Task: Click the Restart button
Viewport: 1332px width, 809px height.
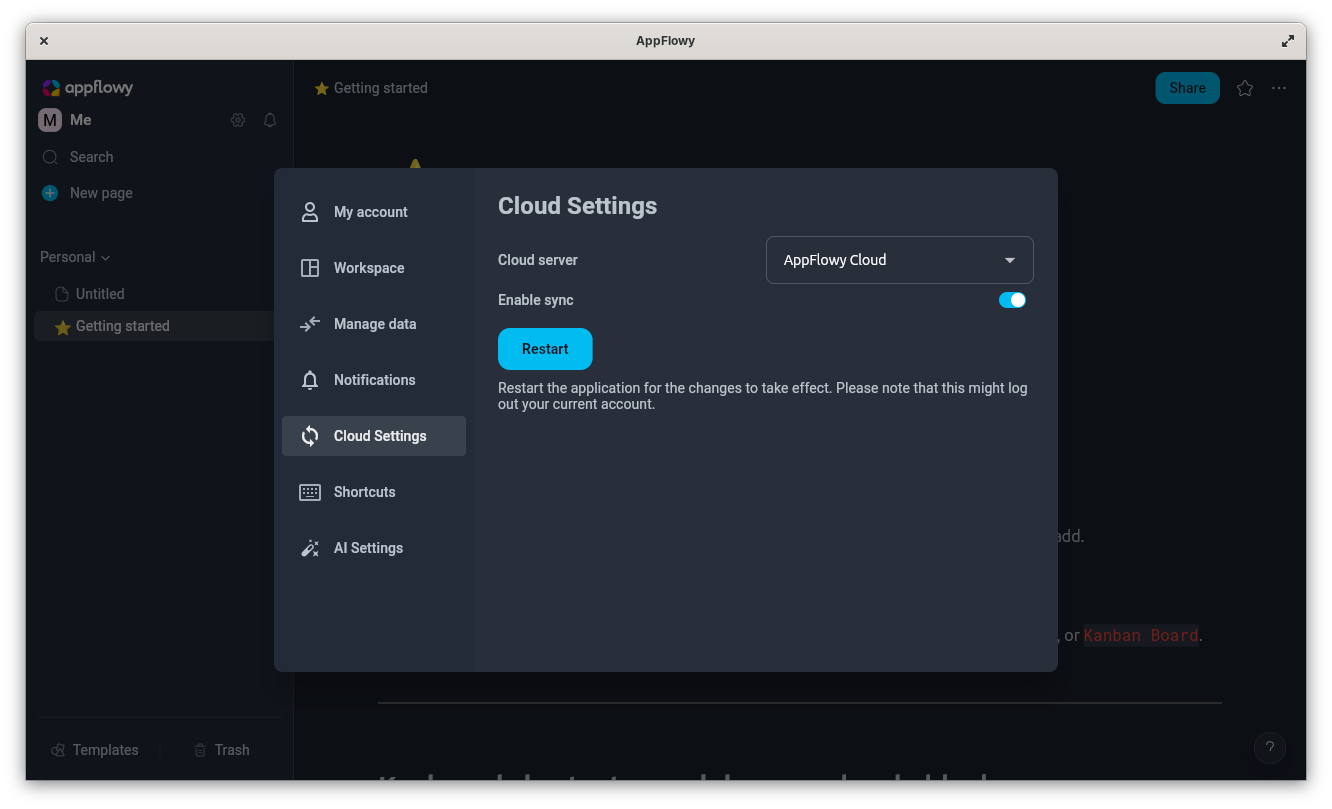Action: pos(545,349)
